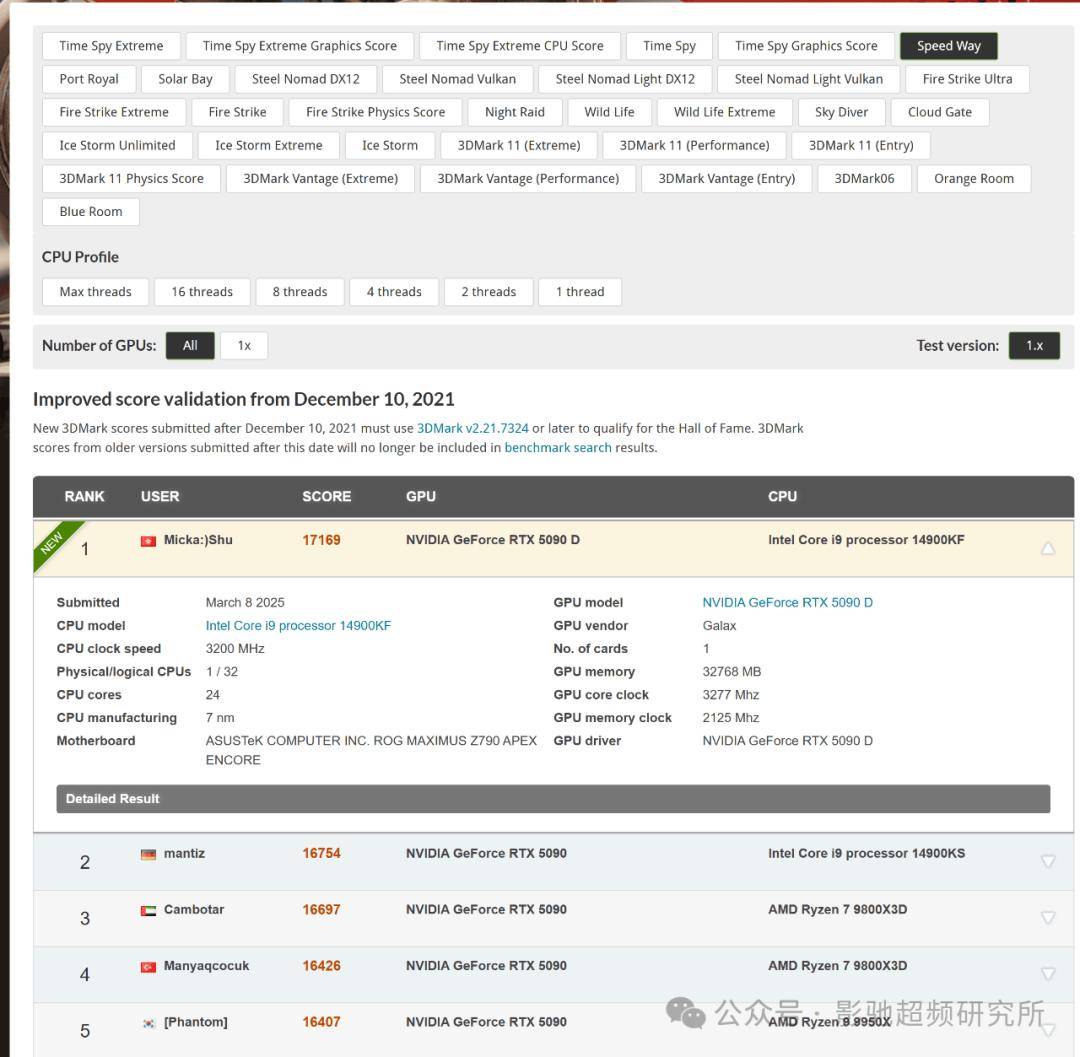Choose the Orange Room benchmark
Viewport: 1080px width, 1057px height.
click(974, 178)
